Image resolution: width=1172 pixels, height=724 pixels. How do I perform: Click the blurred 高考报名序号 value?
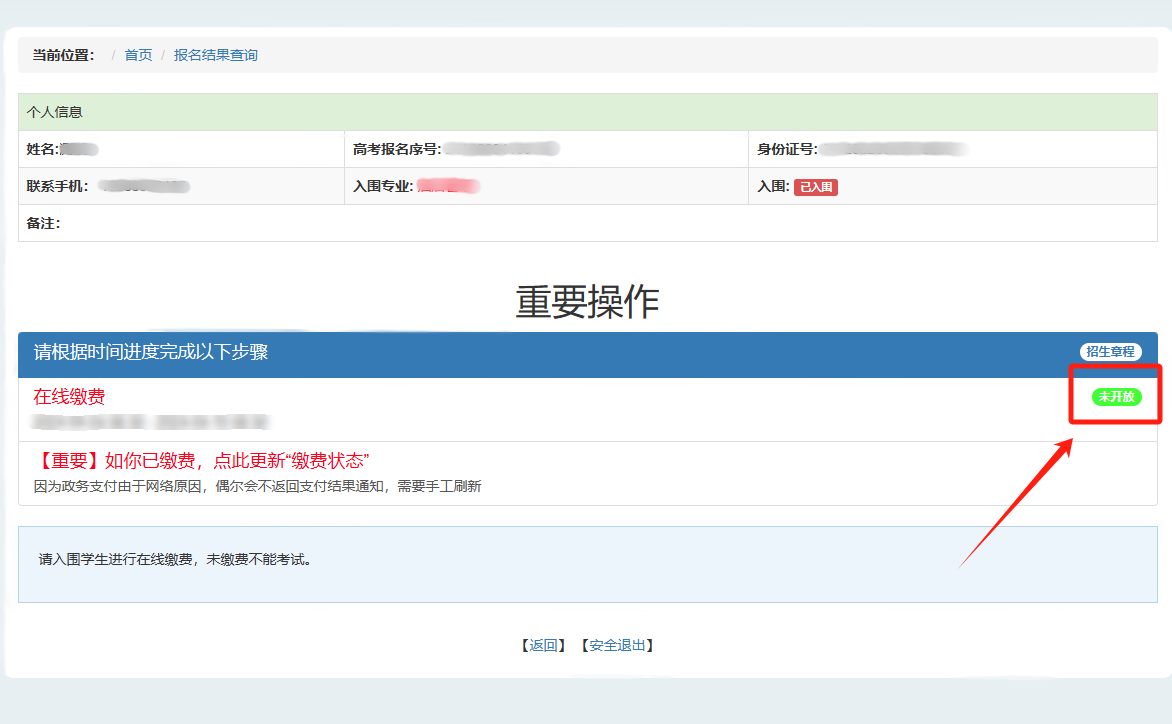(501, 150)
